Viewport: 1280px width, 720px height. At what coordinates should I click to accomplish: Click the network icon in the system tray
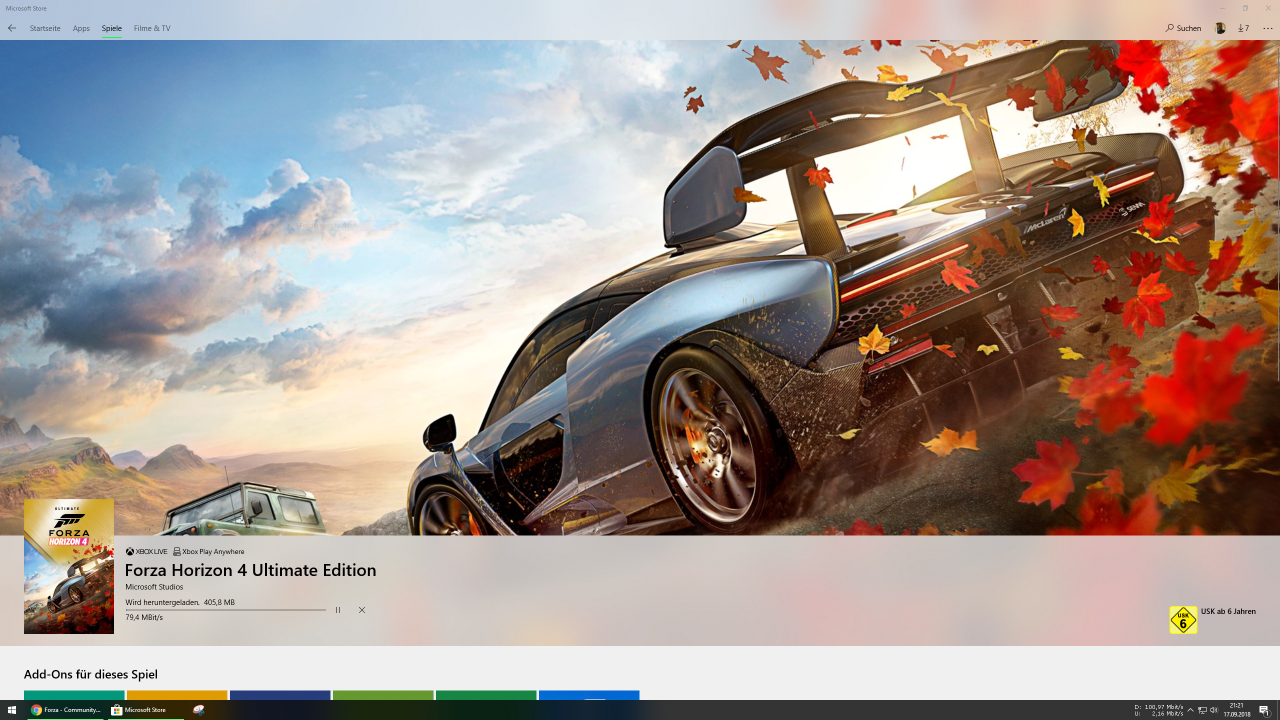tap(1202, 710)
